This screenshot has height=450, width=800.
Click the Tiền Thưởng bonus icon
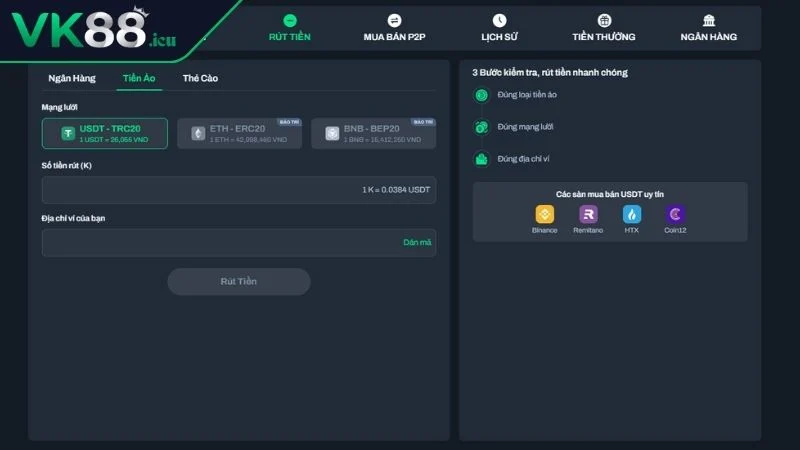(x=604, y=20)
